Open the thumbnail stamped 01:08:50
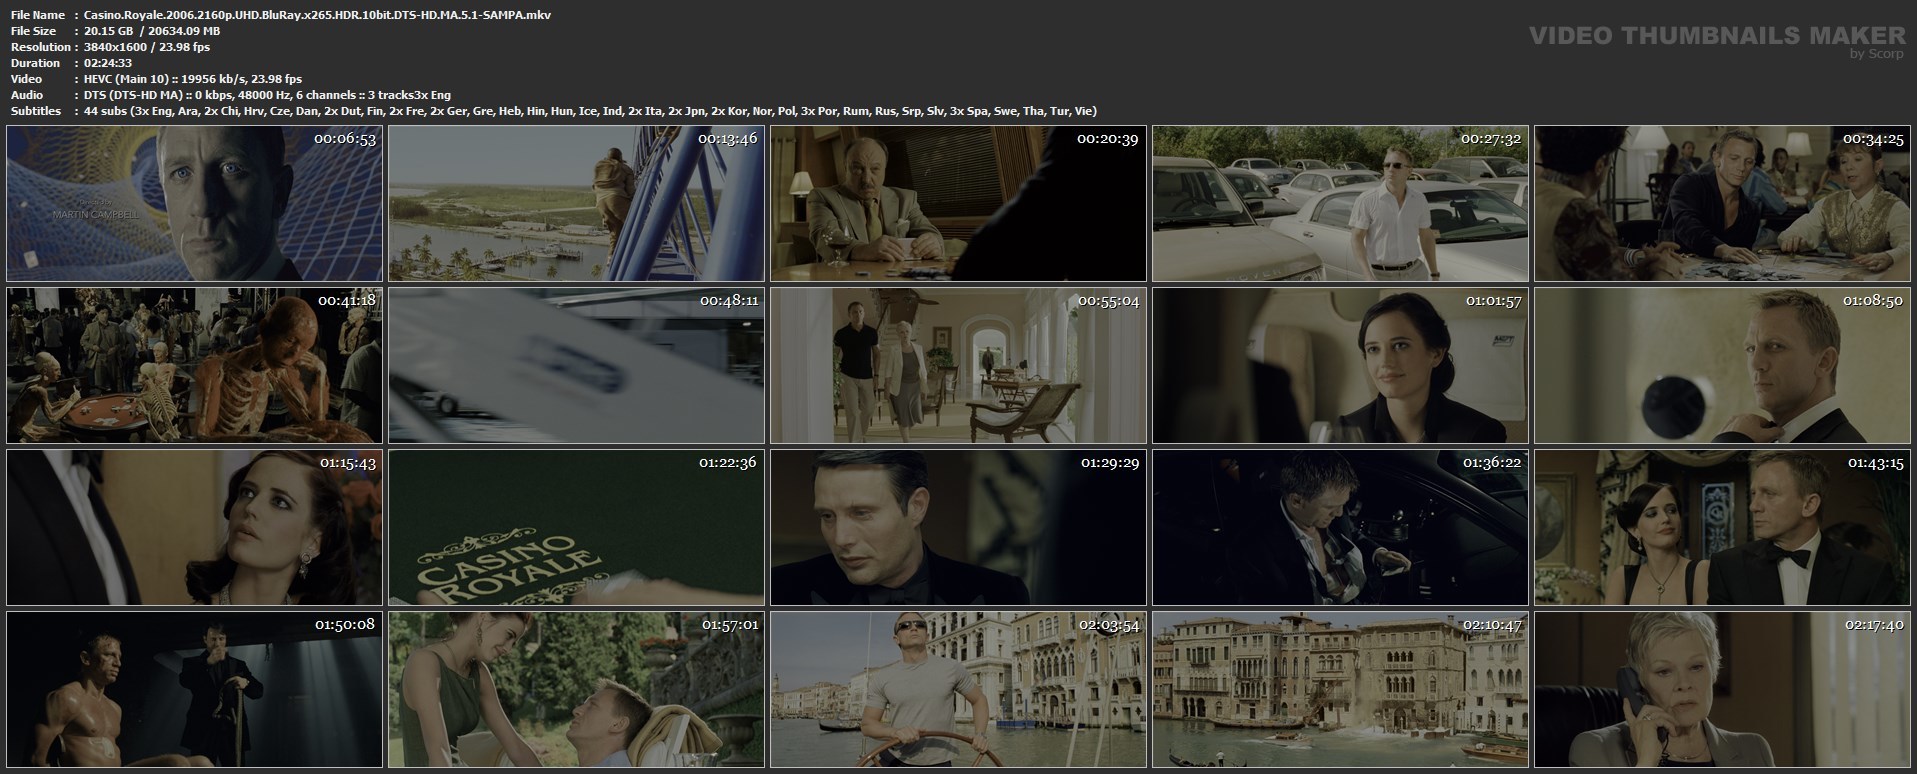 tap(1722, 365)
